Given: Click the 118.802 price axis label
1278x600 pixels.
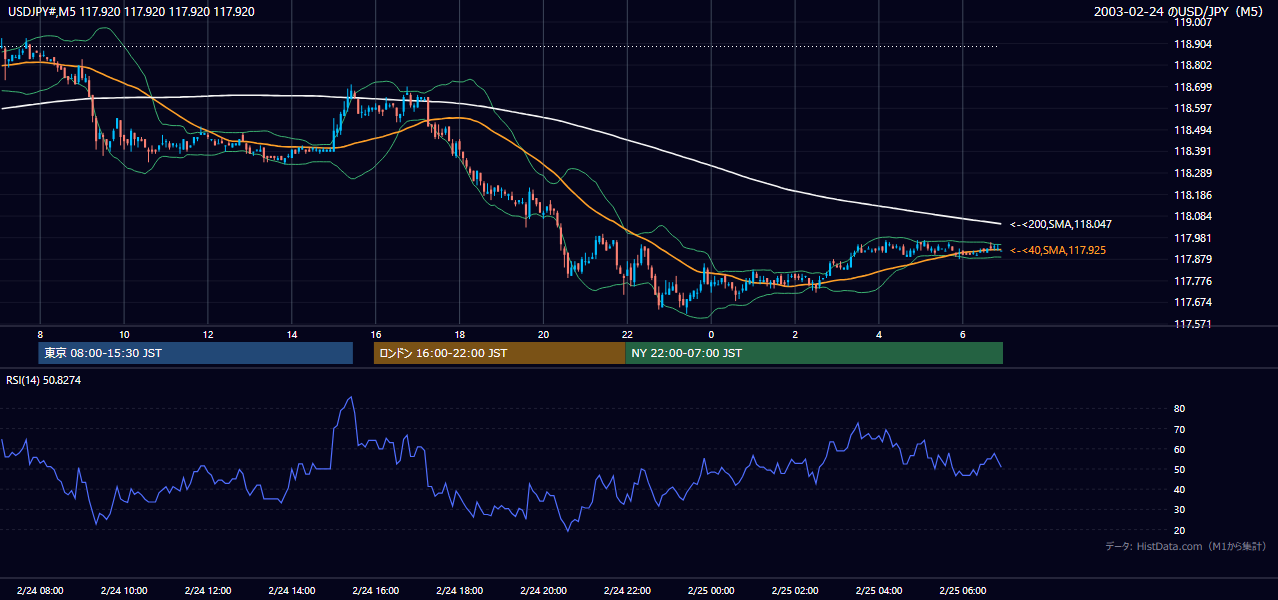Looking at the screenshot, I should 1193,65.
